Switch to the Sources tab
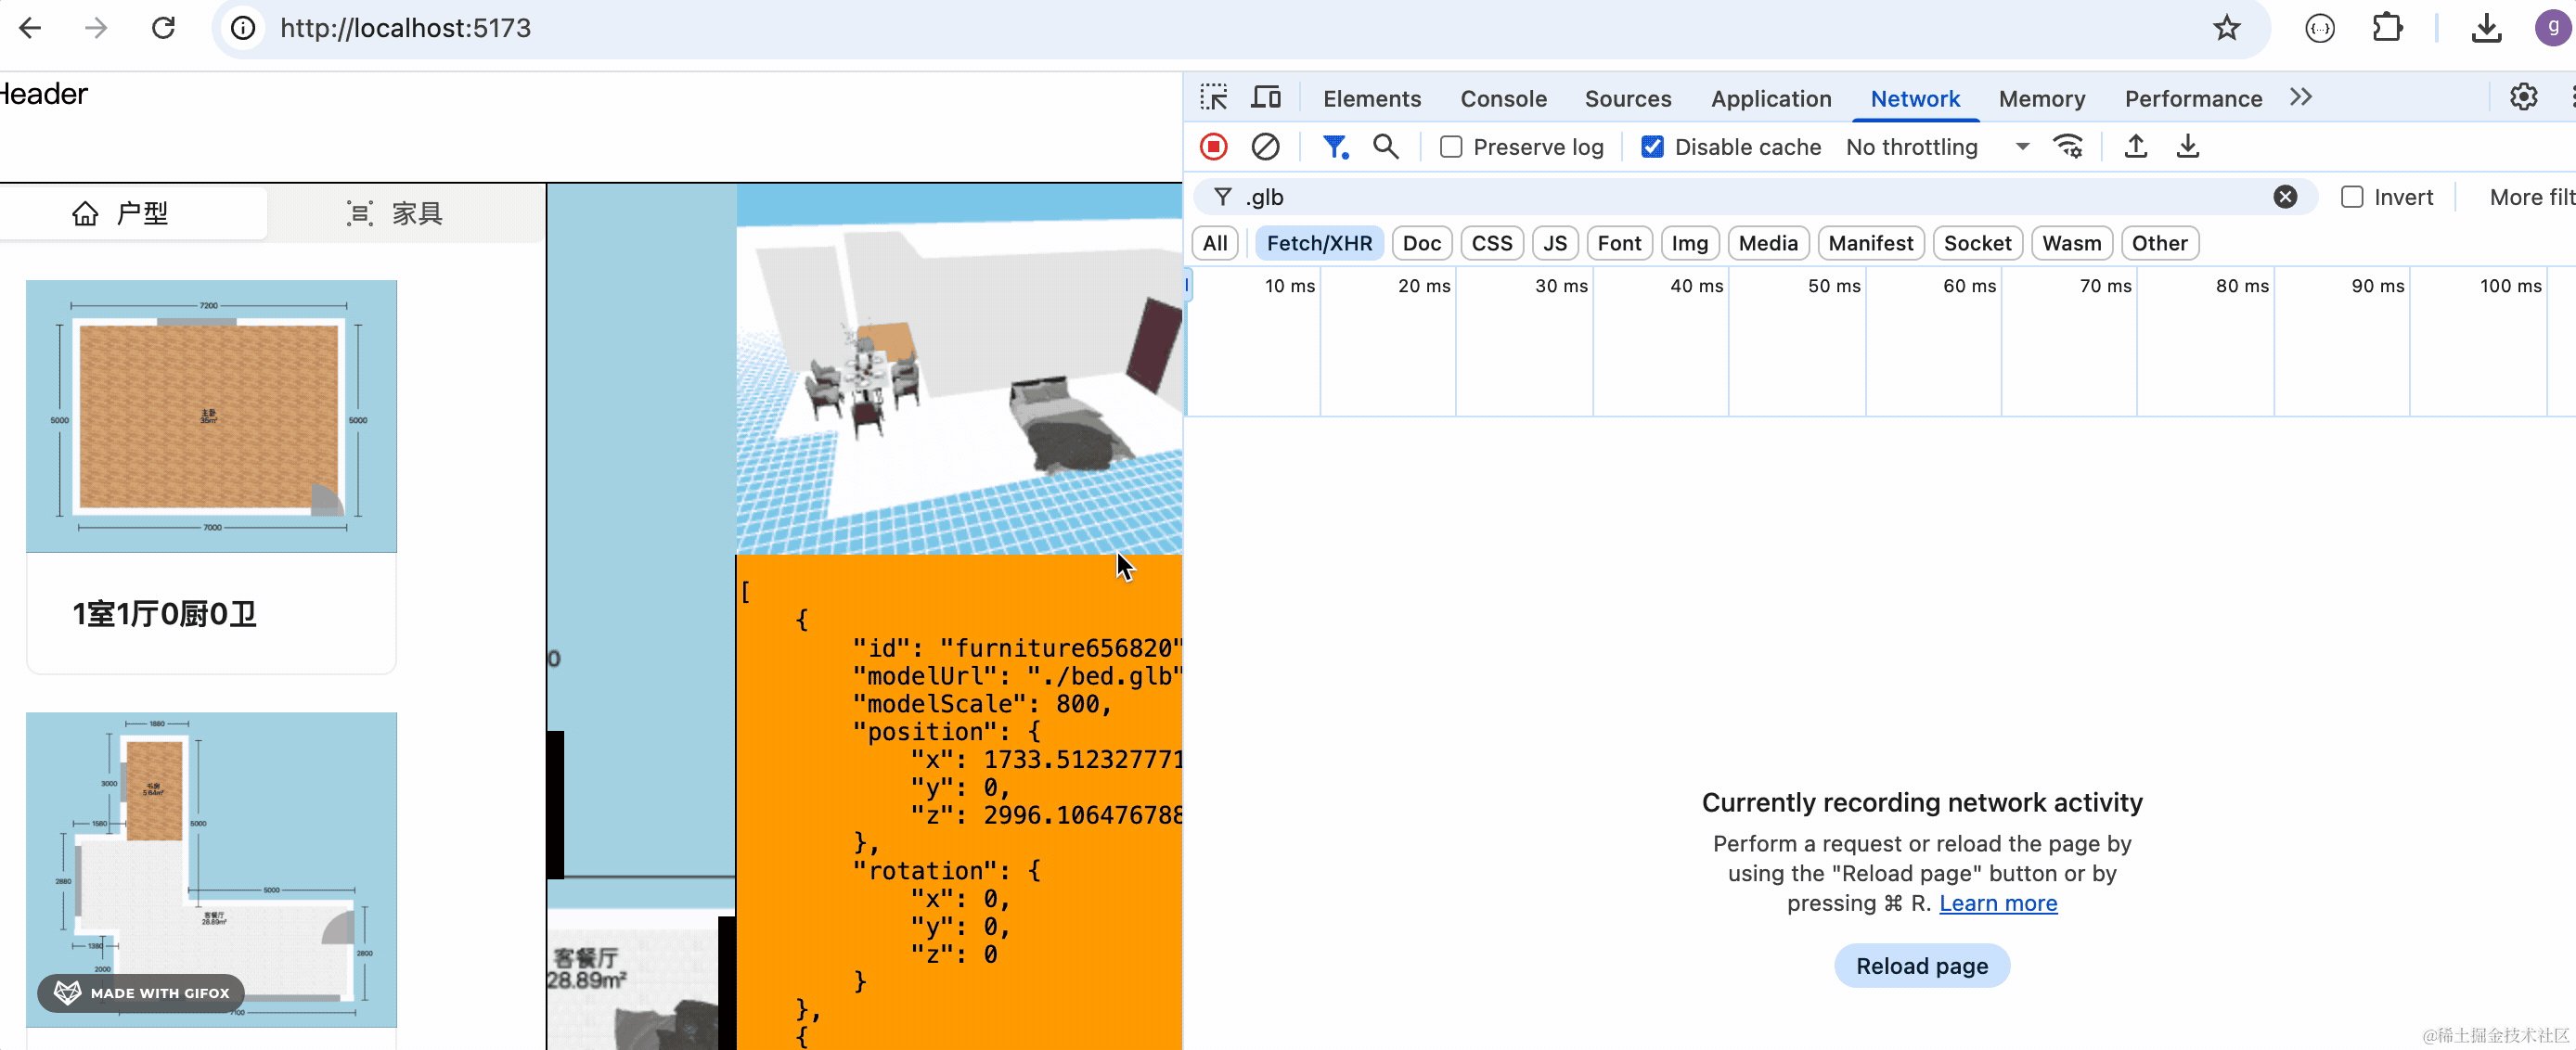The image size is (2576, 1050). (x=1627, y=98)
